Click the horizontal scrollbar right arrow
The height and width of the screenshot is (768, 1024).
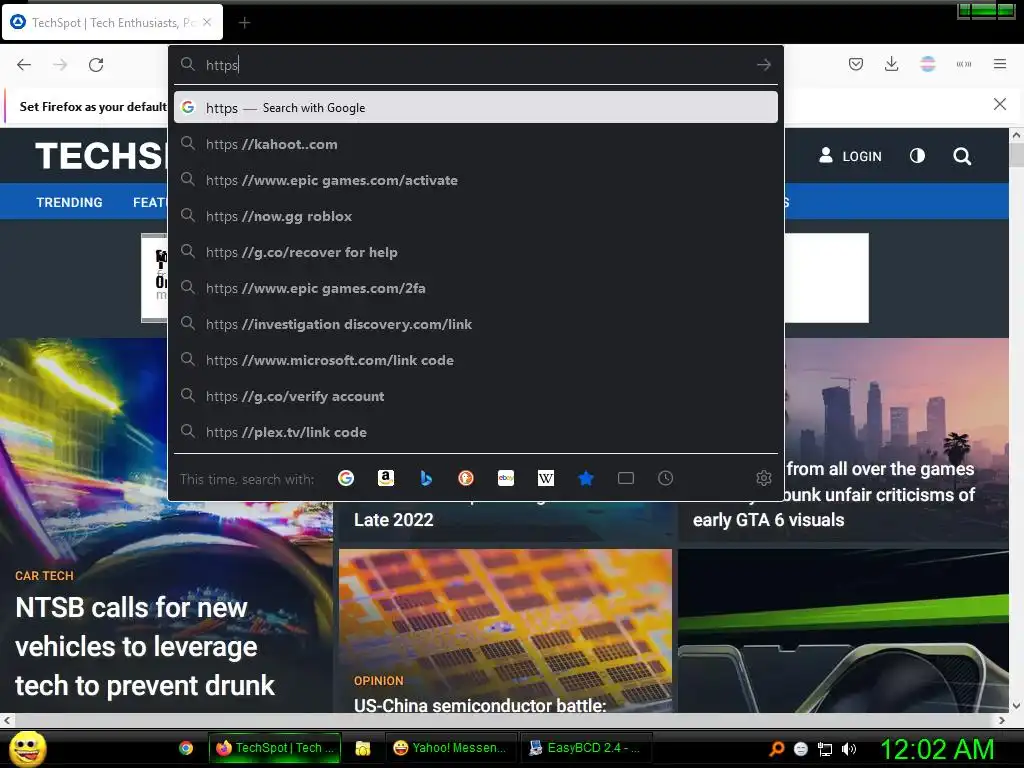click(1002, 720)
